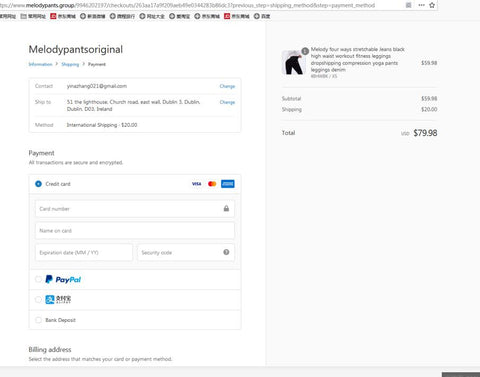480x377 pixels.
Task: Click the Expiration date field
Action: coord(84,252)
